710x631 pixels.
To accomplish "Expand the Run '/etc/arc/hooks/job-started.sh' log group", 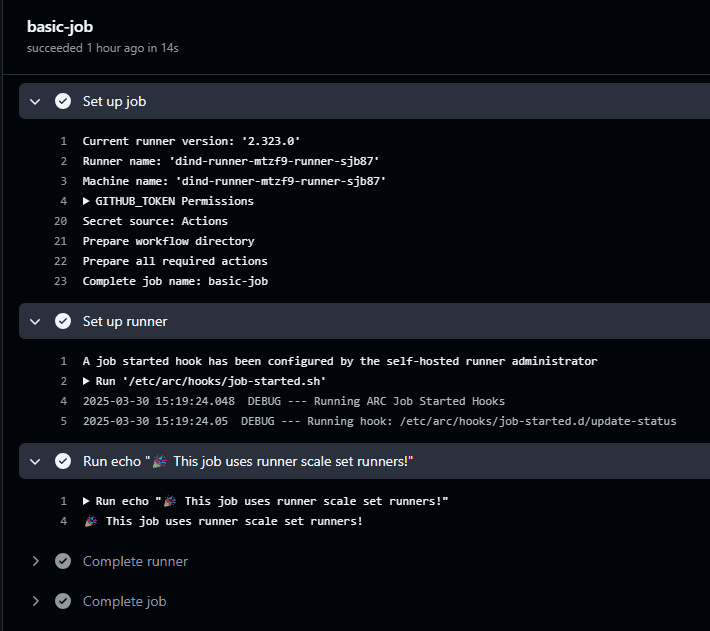I will (x=86, y=381).
